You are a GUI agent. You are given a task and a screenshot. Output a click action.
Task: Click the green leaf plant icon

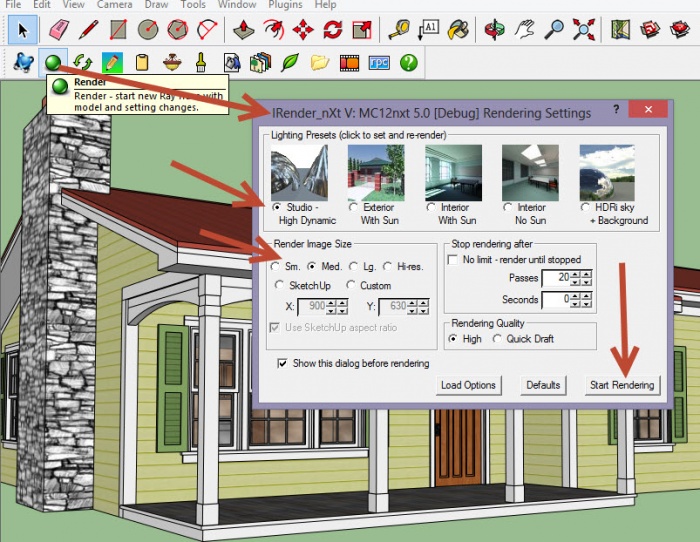[290, 63]
